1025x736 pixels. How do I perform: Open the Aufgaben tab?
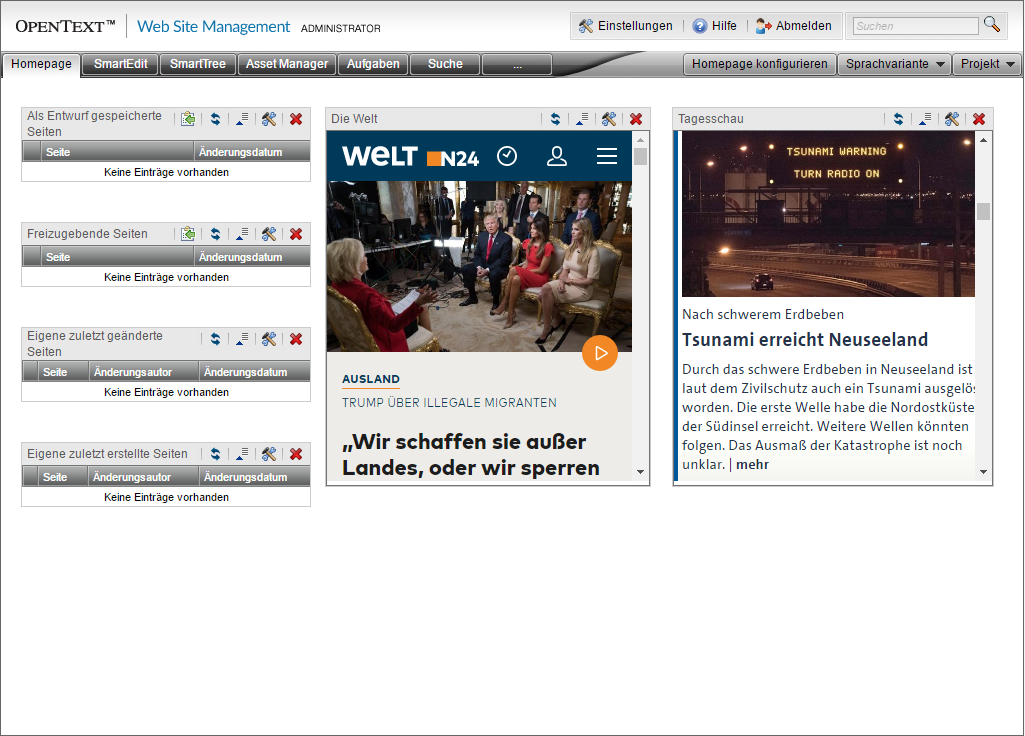click(x=373, y=64)
